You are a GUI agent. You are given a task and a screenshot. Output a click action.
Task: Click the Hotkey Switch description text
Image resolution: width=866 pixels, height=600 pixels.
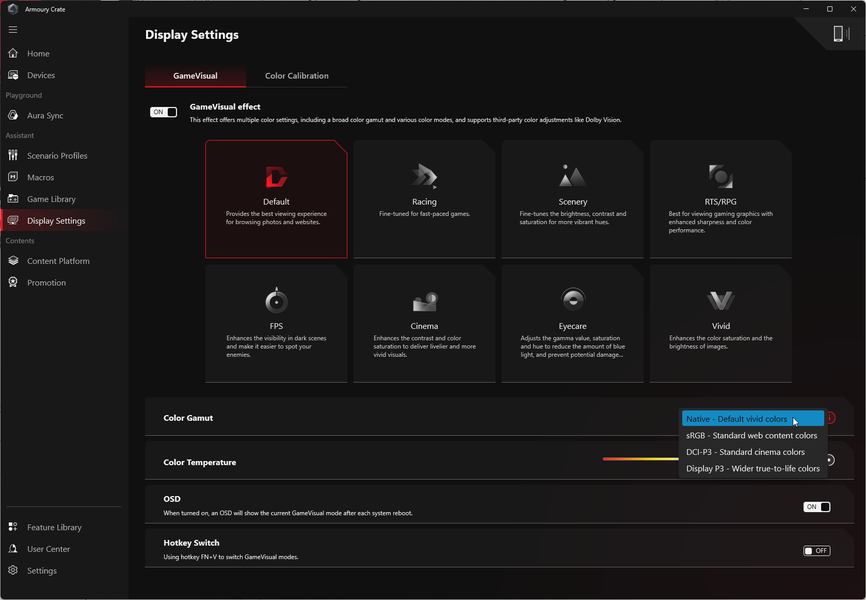(x=231, y=557)
